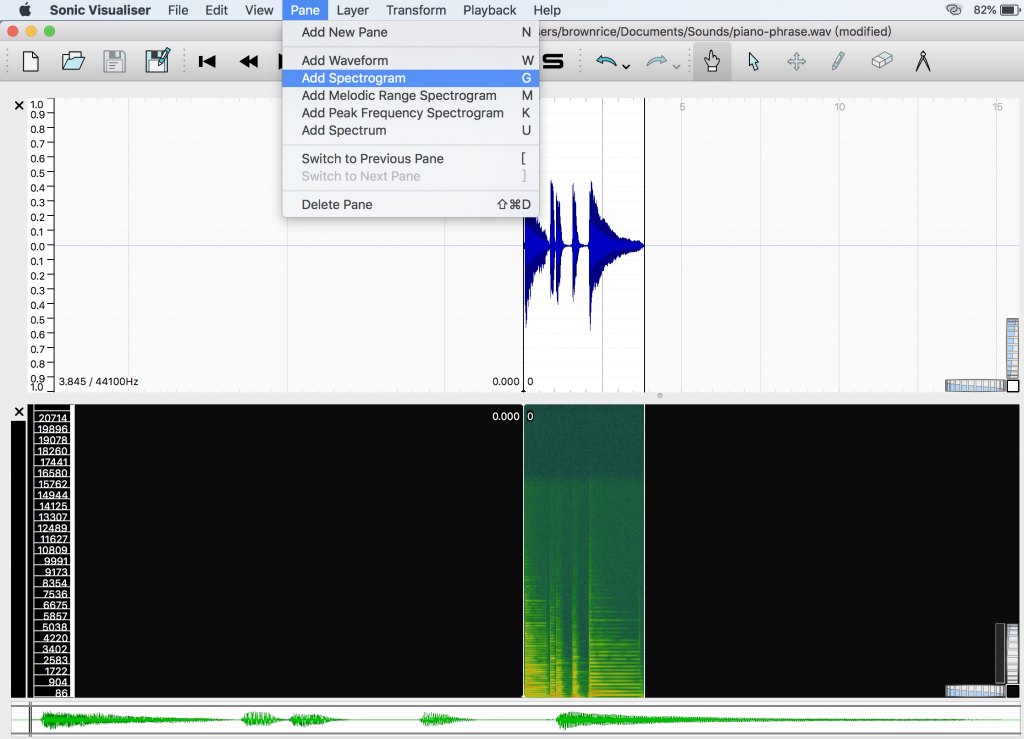The height and width of the screenshot is (739, 1024).
Task: Select Add Waveform menu item
Action: tap(411, 61)
